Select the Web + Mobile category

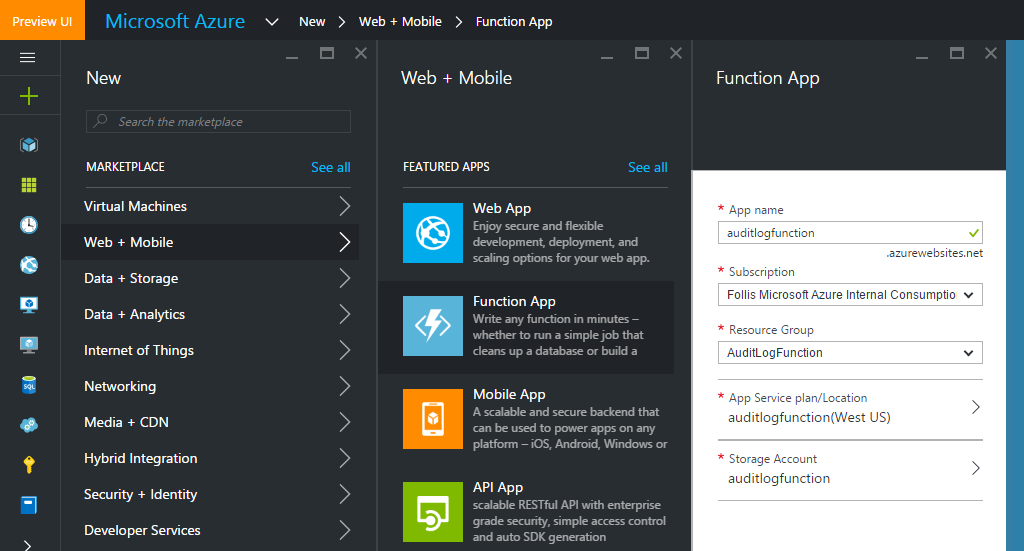[210, 242]
